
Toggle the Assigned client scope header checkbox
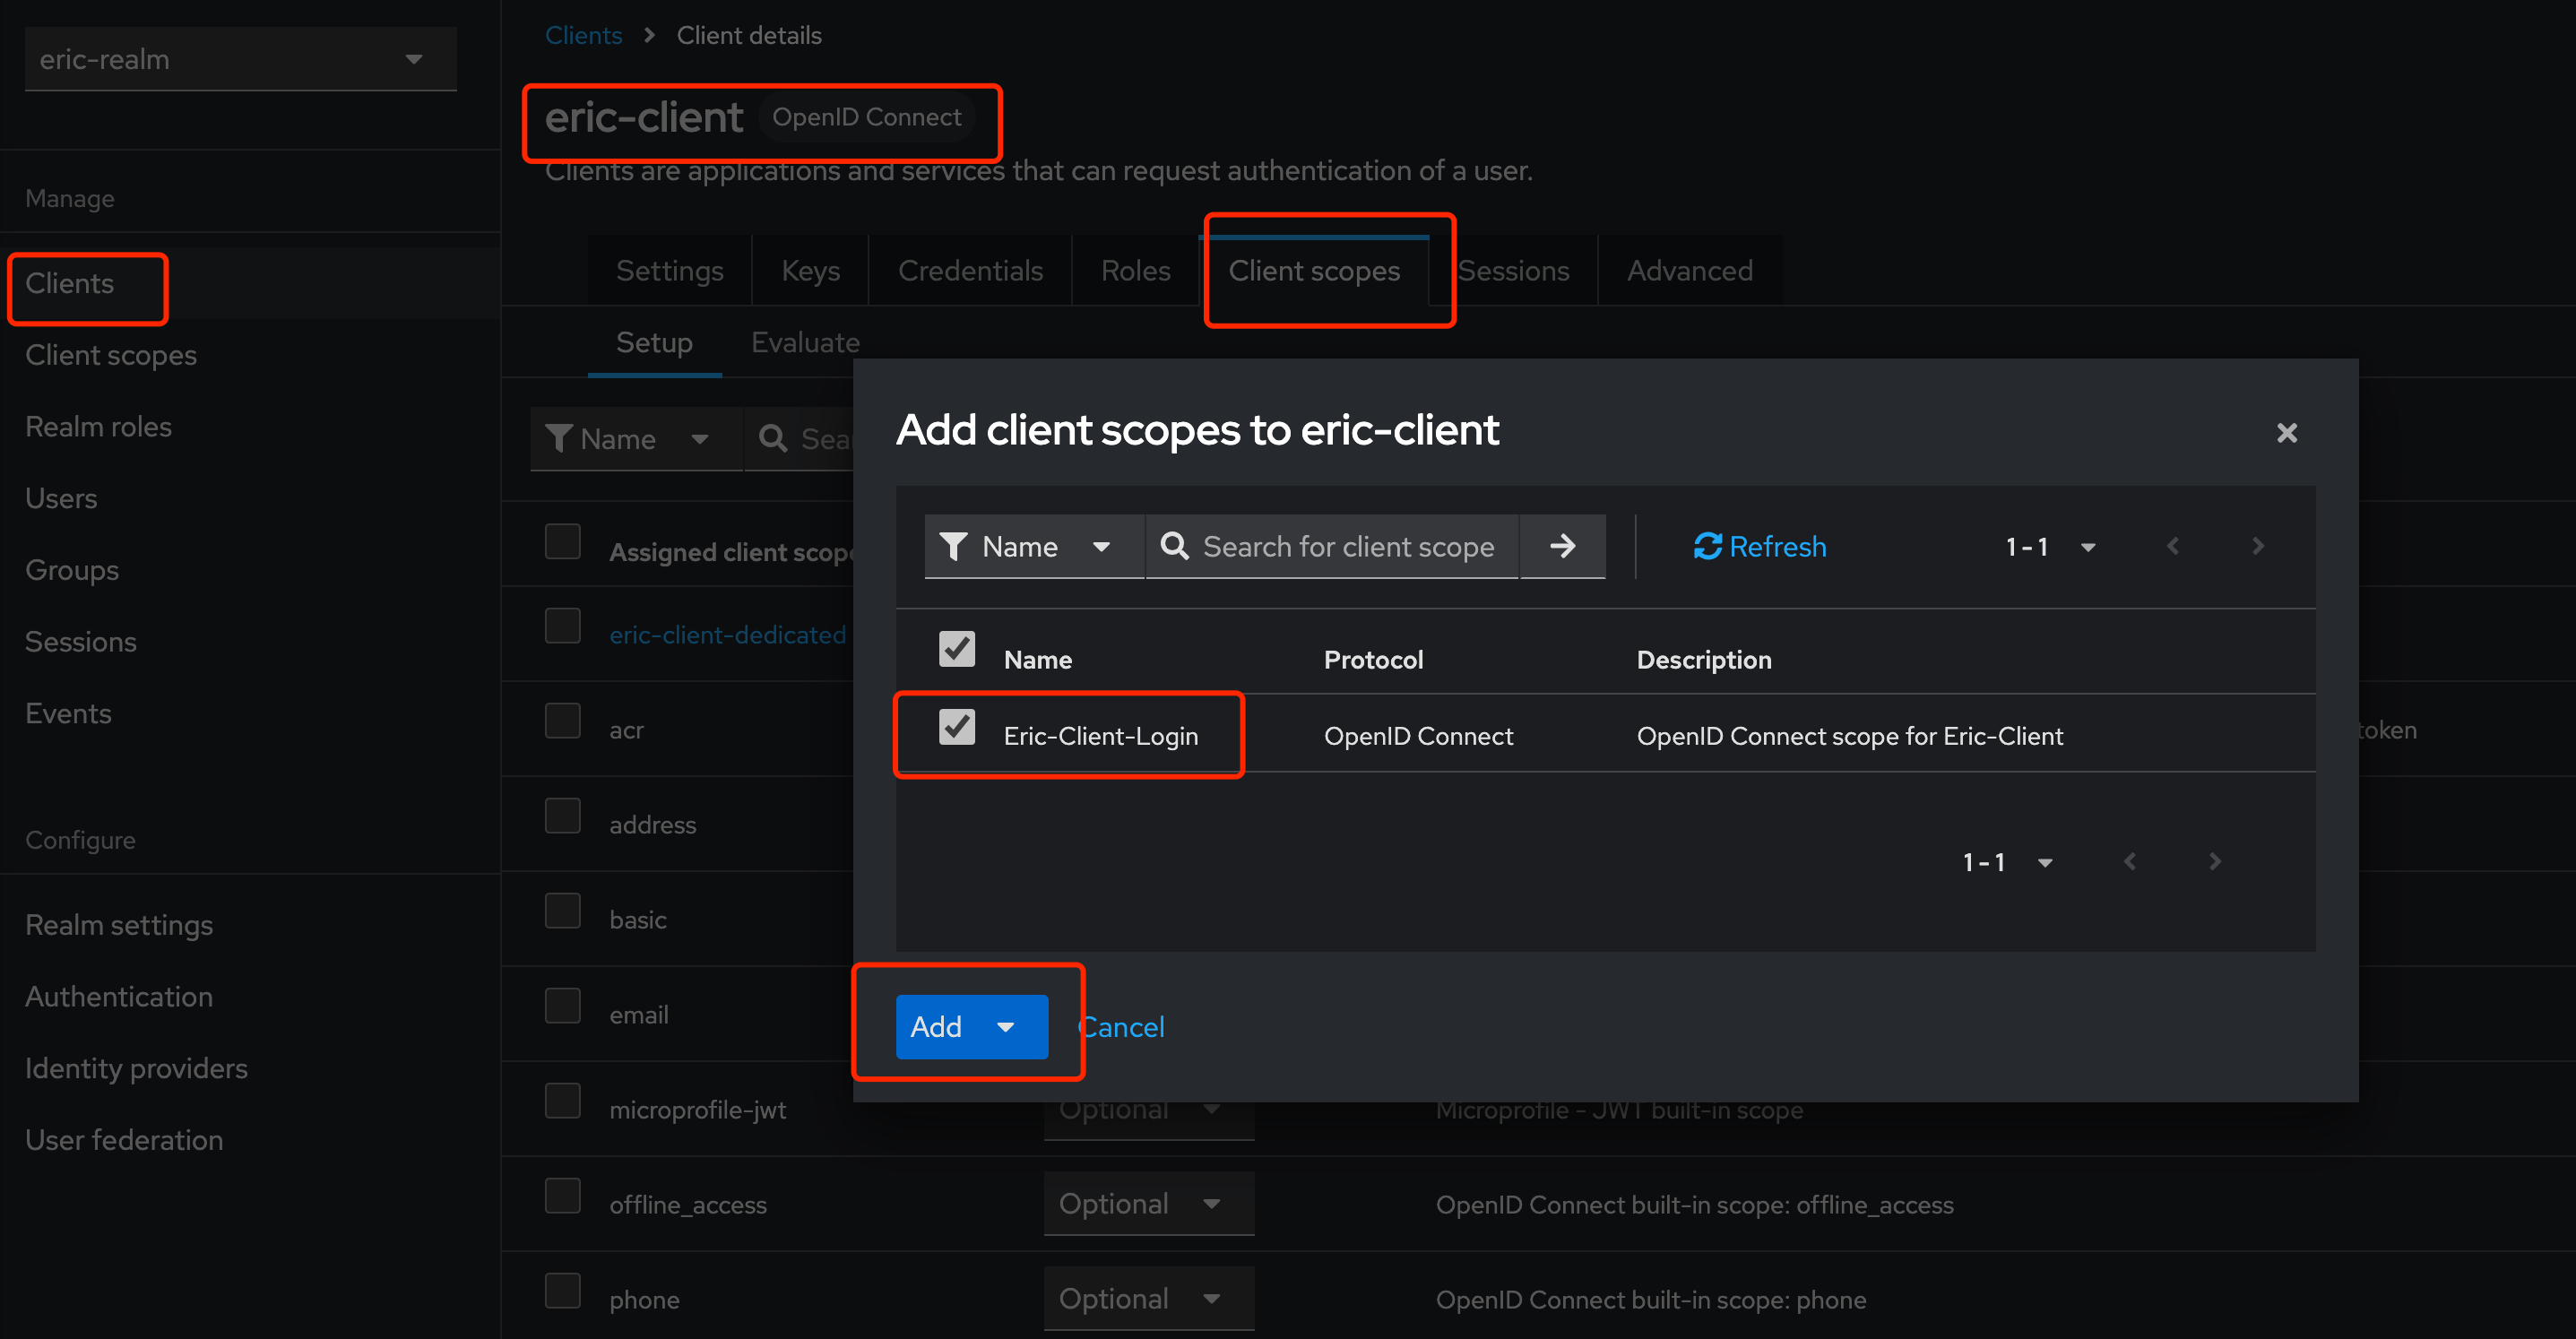click(x=562, y=542)
